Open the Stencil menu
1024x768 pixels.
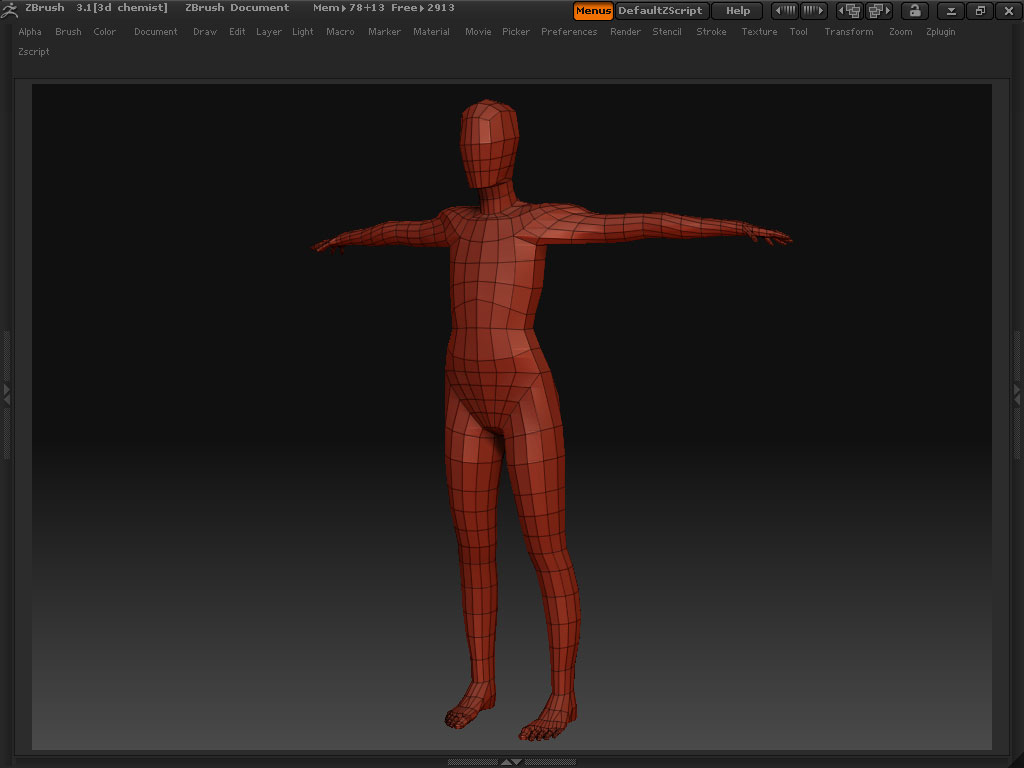pos(667,31)
